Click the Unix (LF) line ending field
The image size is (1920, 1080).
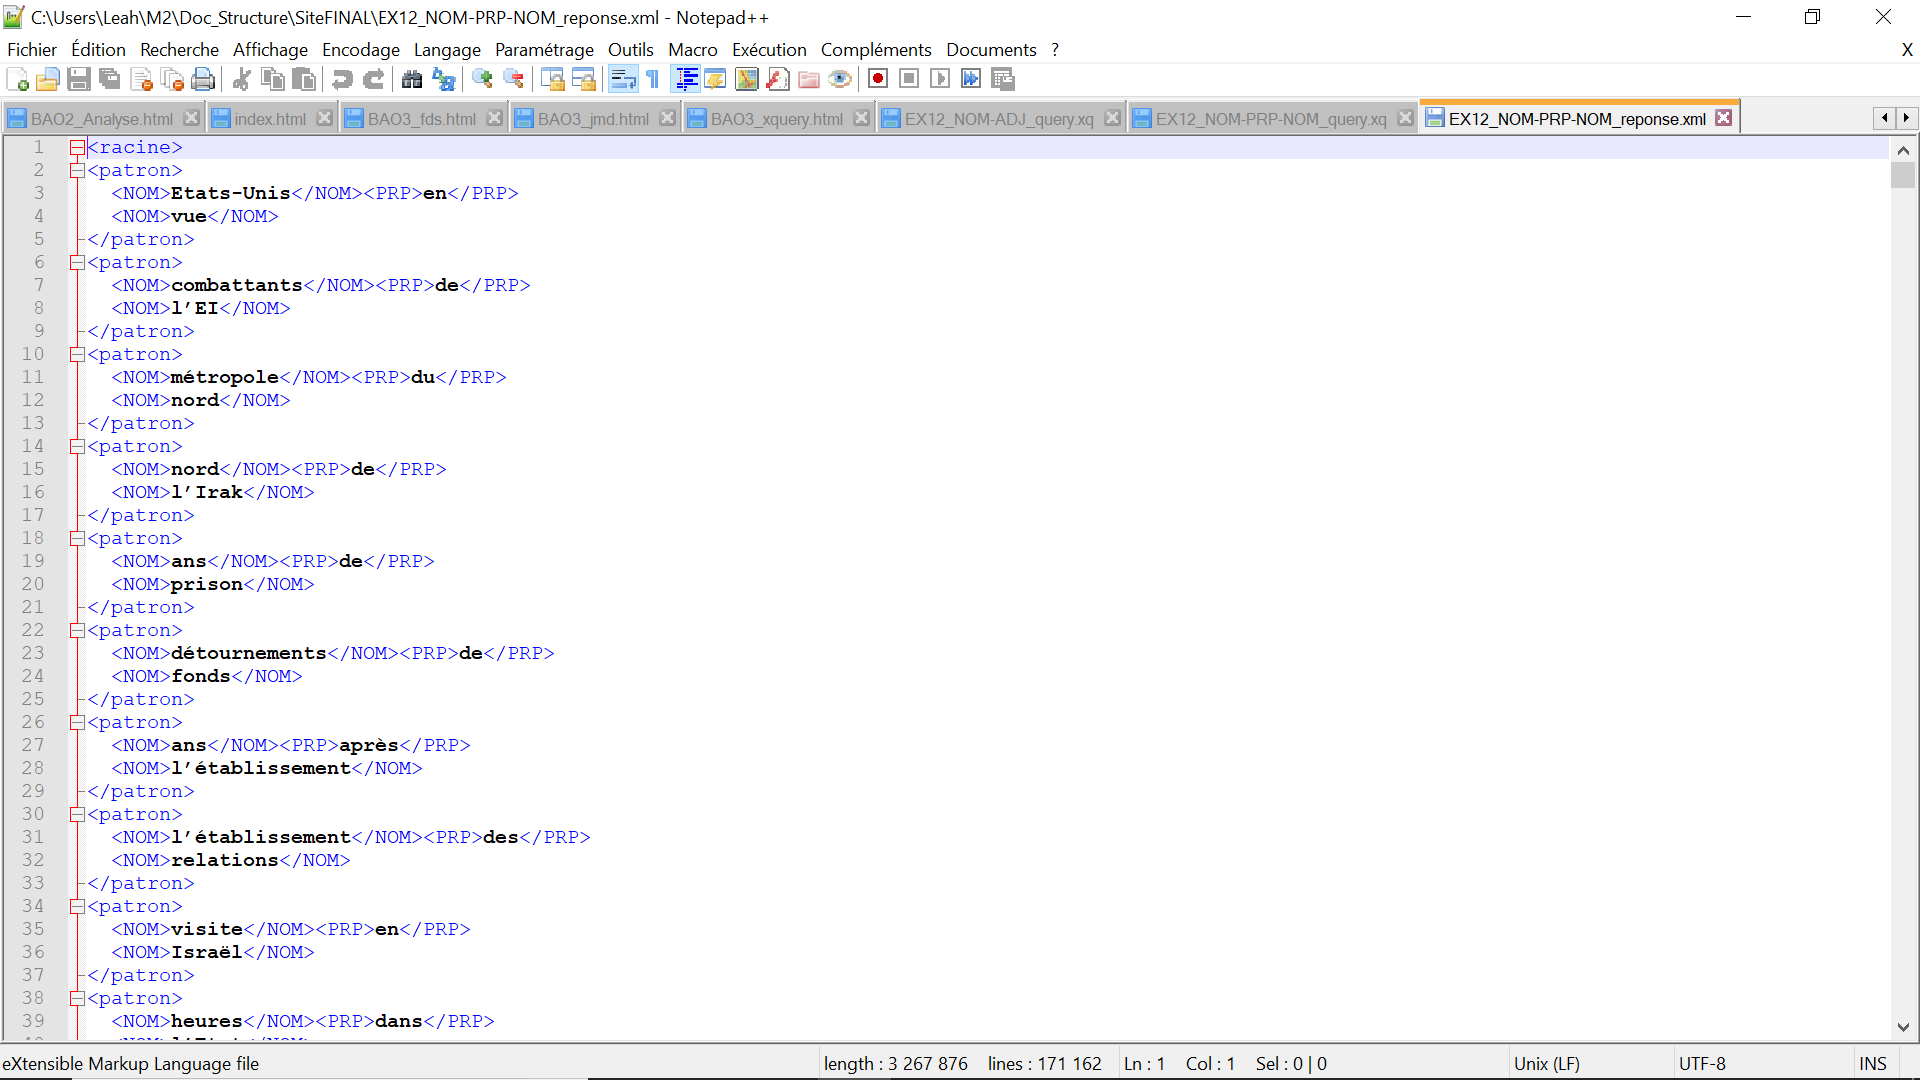1546,1064
